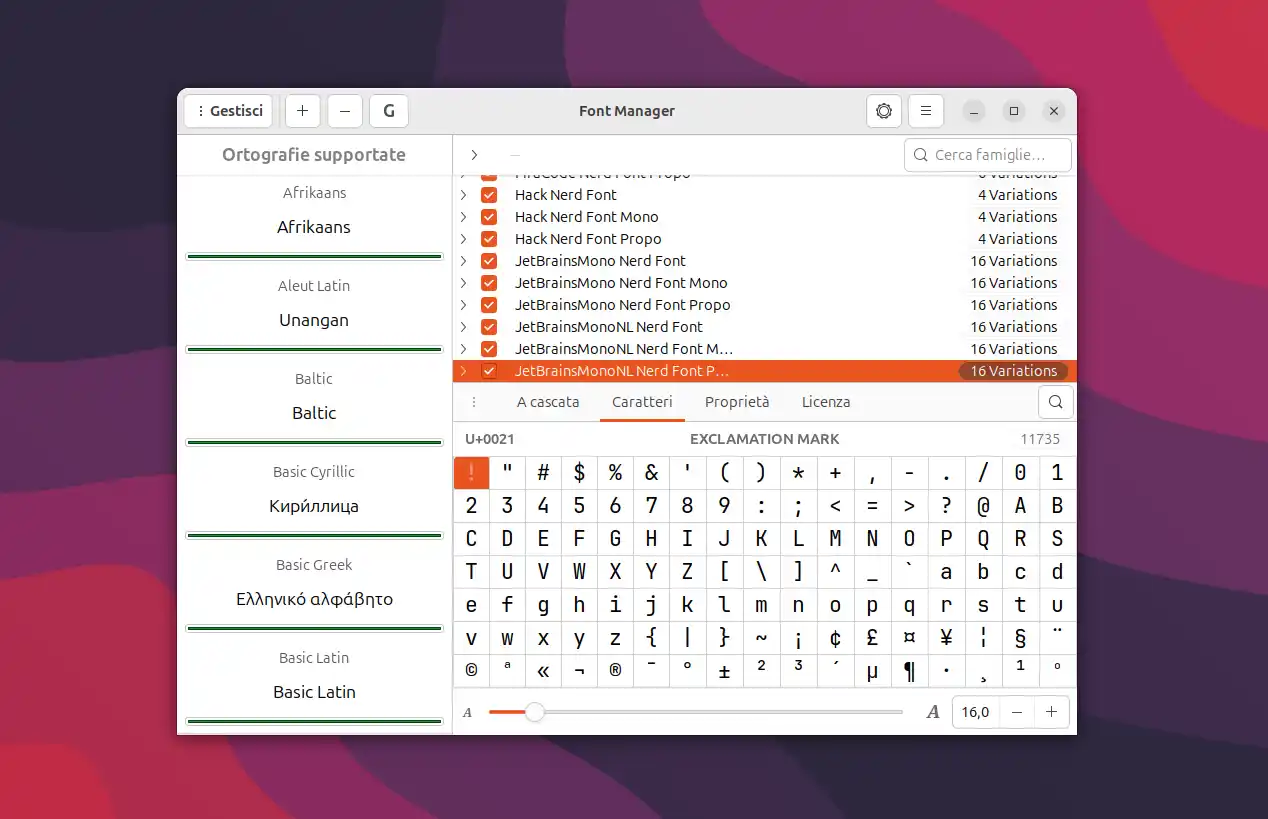Image resolution: width=1268 pixels, height=819 pixels.
Task: Uncheck the Hack Nerd Font checkbox
Action: pos(489,195)
